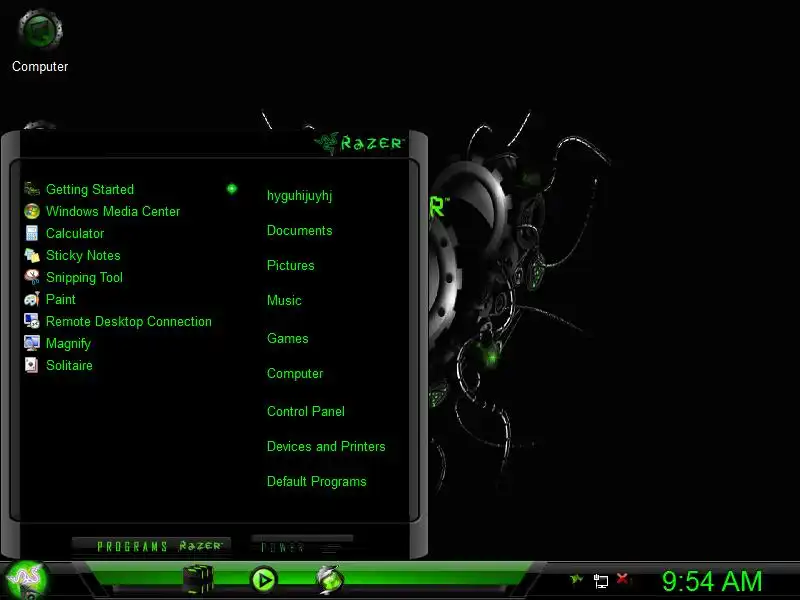Click the Sticky Notes icon

[x=32, y=255]
